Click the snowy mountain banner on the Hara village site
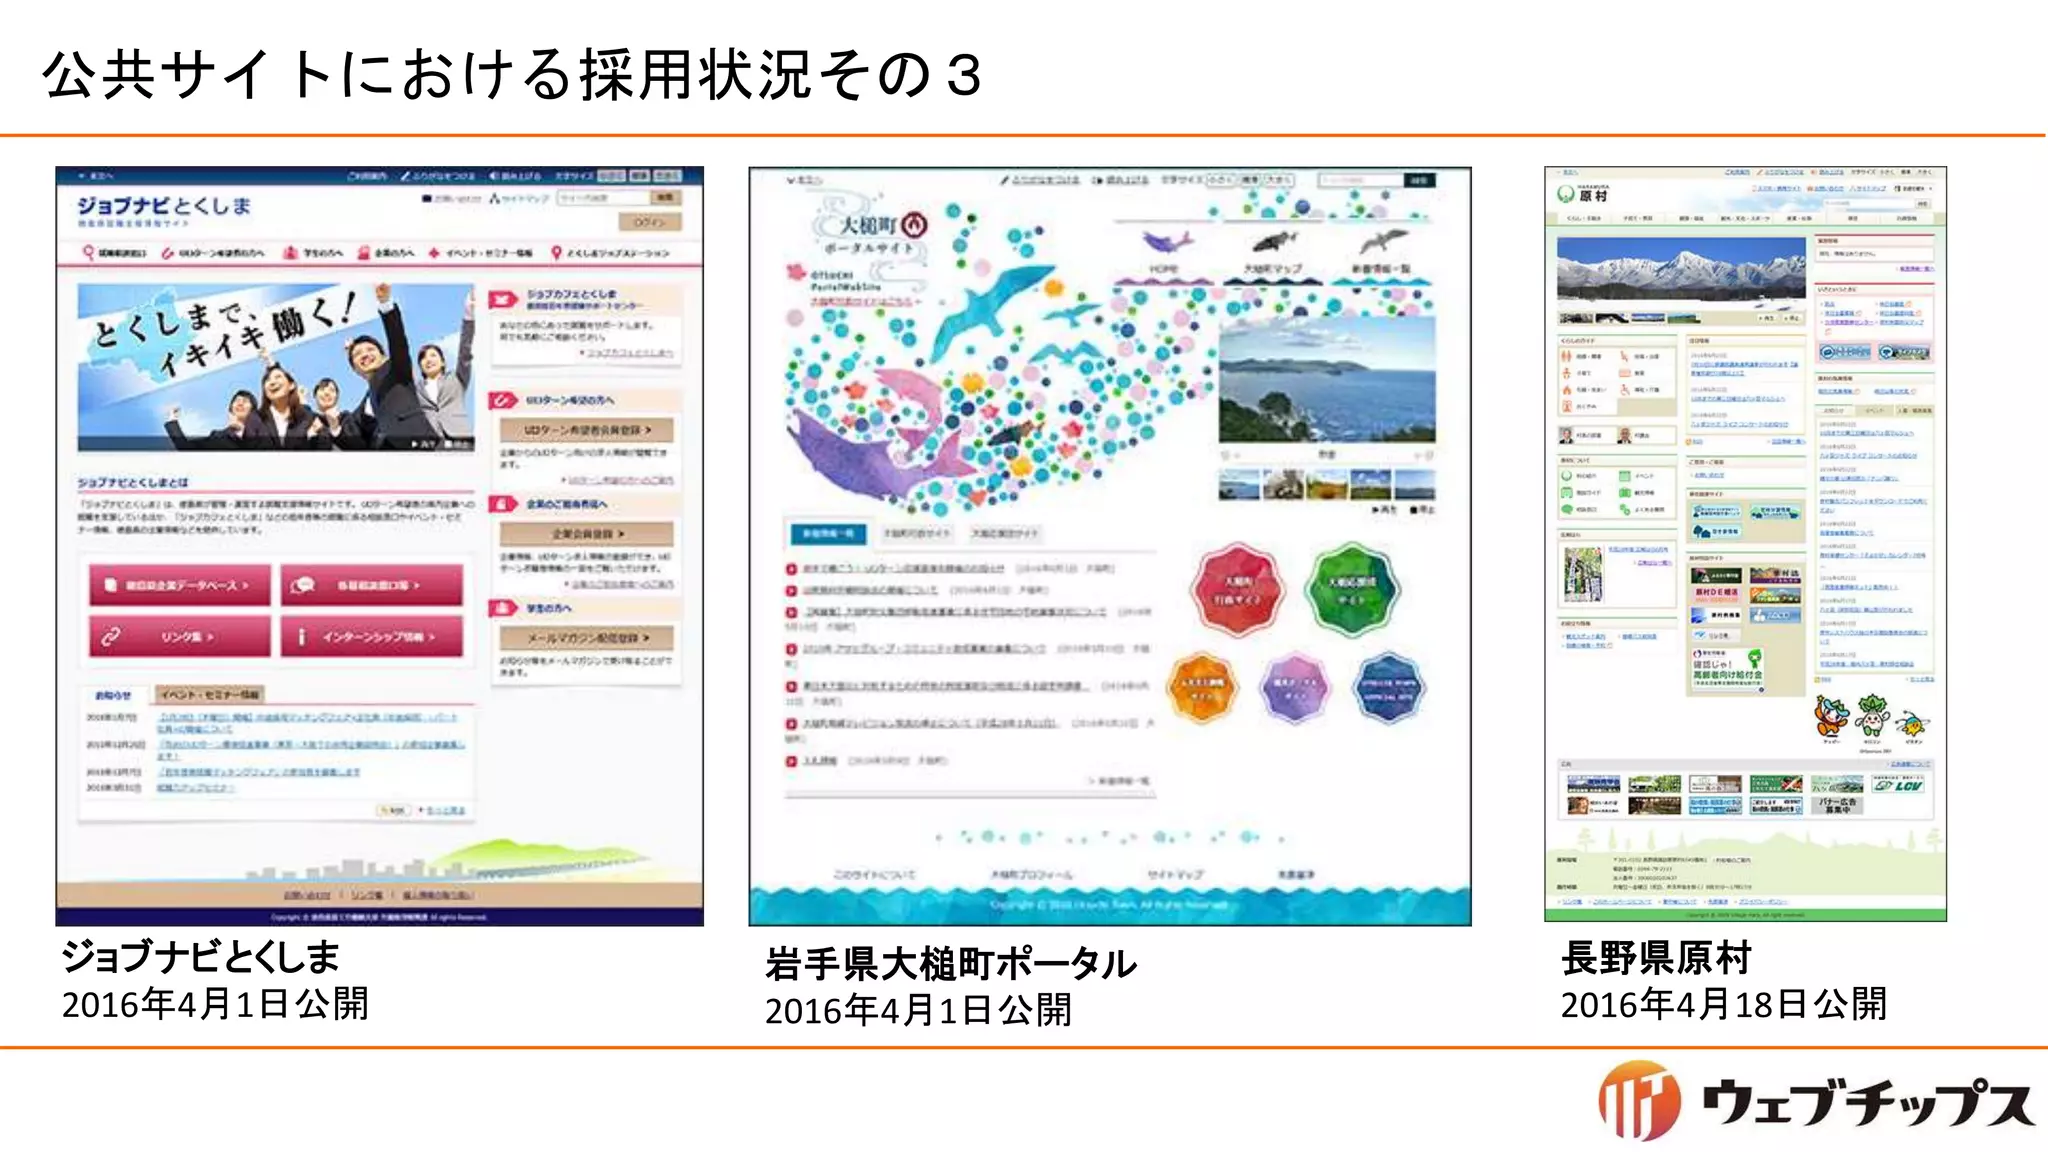The height and width of the screenshot is (1152, 2048). click(x=1681, y=273)
